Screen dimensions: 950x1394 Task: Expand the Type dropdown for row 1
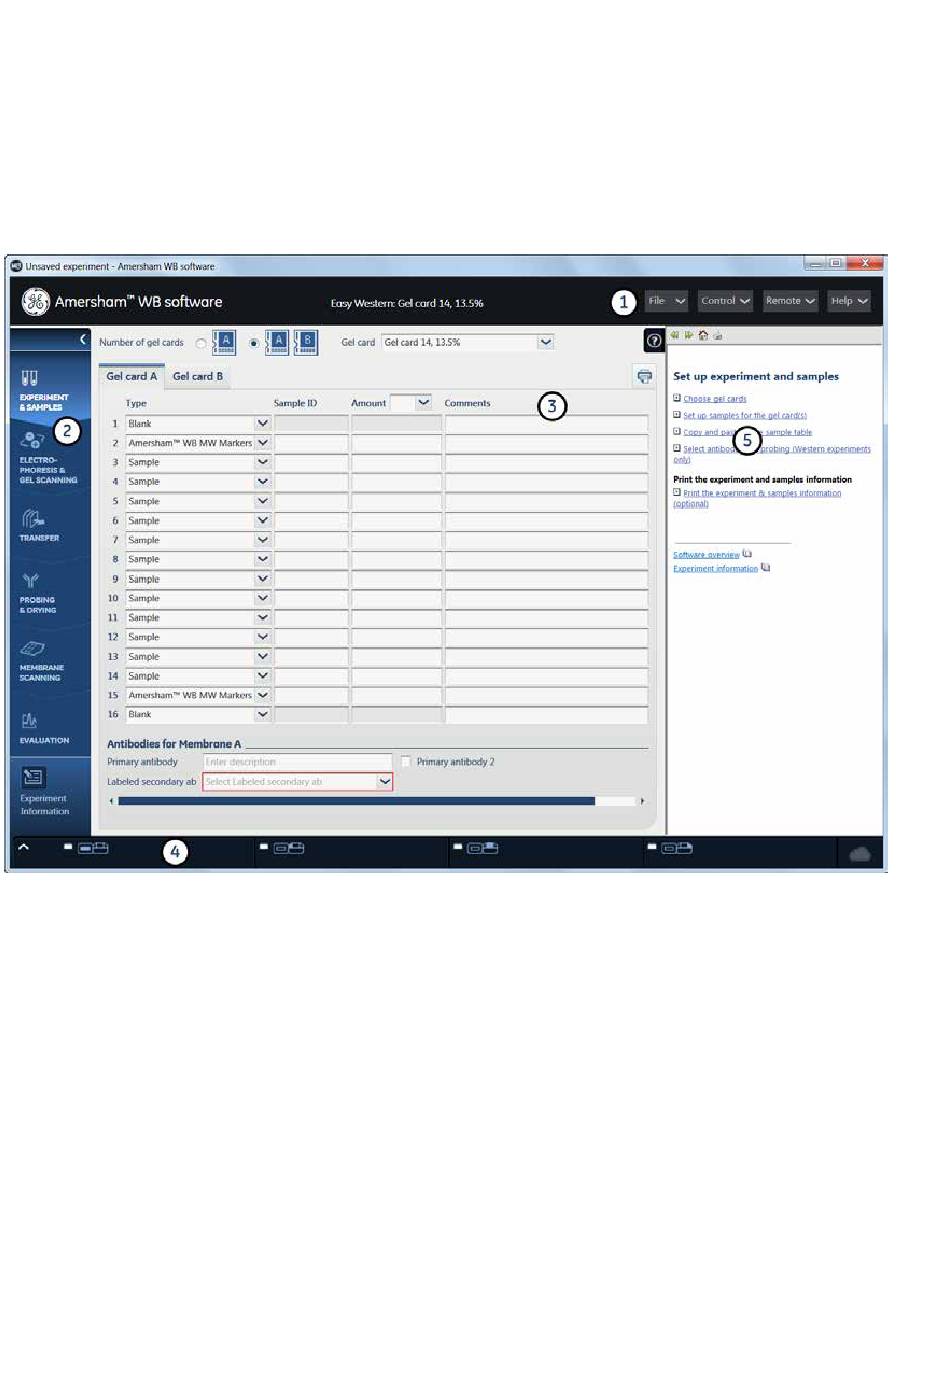coord(262,424)
